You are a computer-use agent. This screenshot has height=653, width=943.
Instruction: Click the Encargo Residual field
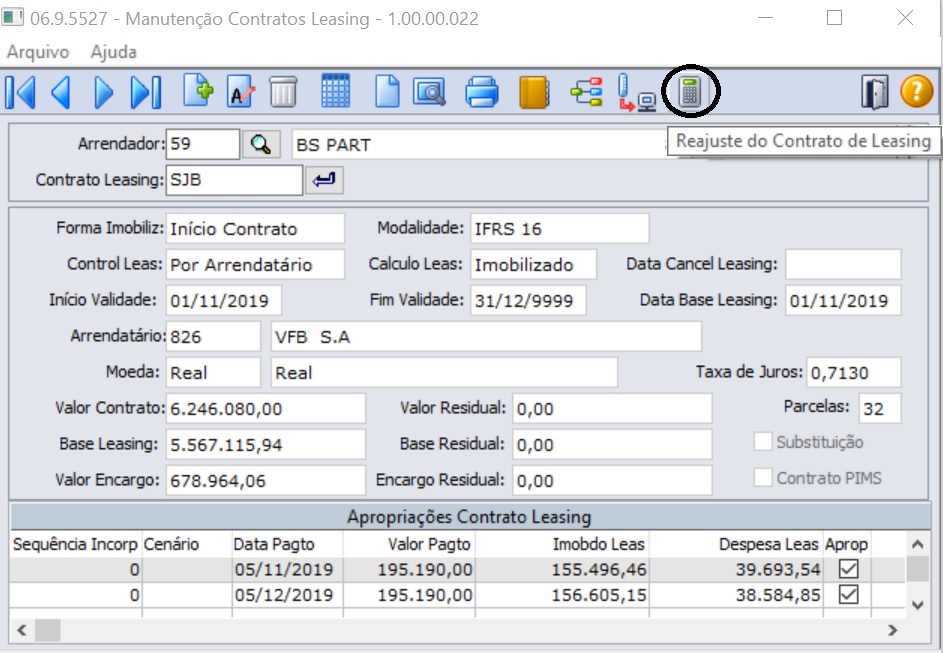click(x=612, y=480)
